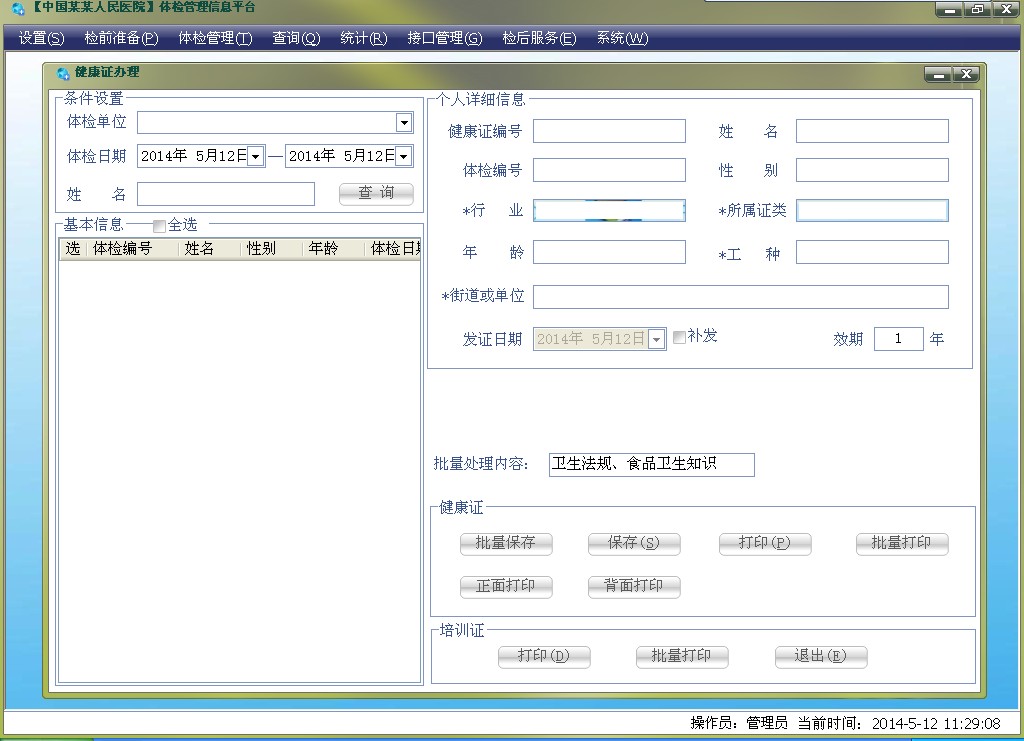
Task: Open the 查询(Q) menu
Action: tap(296, 38)
